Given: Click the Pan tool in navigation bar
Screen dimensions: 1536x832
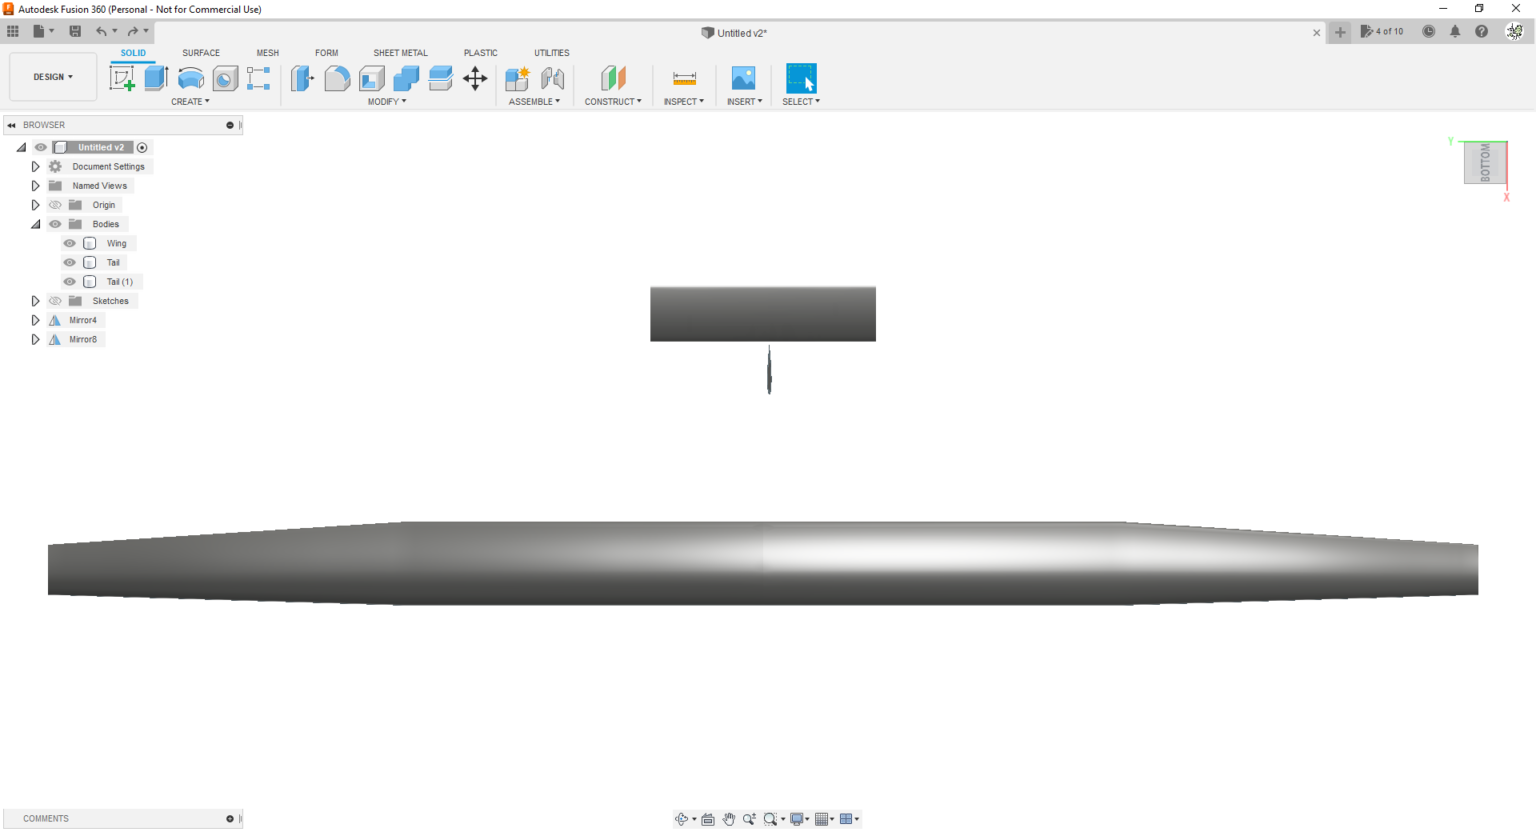Looking at the screenshot, I should pos(728,819).
